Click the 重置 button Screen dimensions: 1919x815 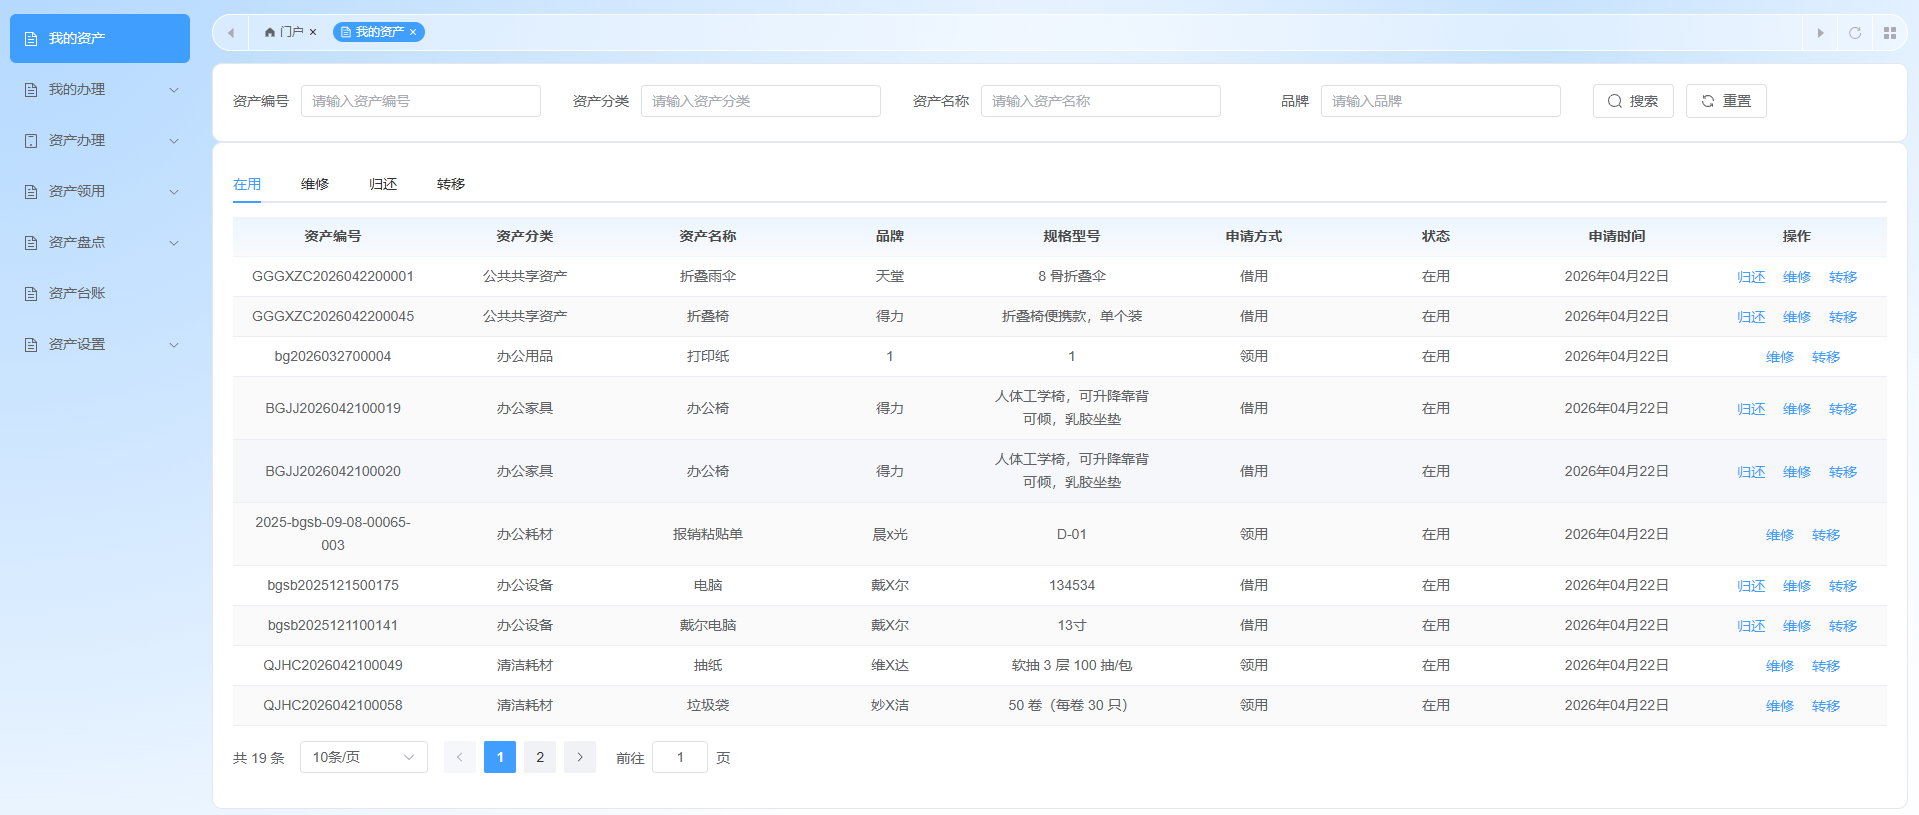click(1726, 101)
